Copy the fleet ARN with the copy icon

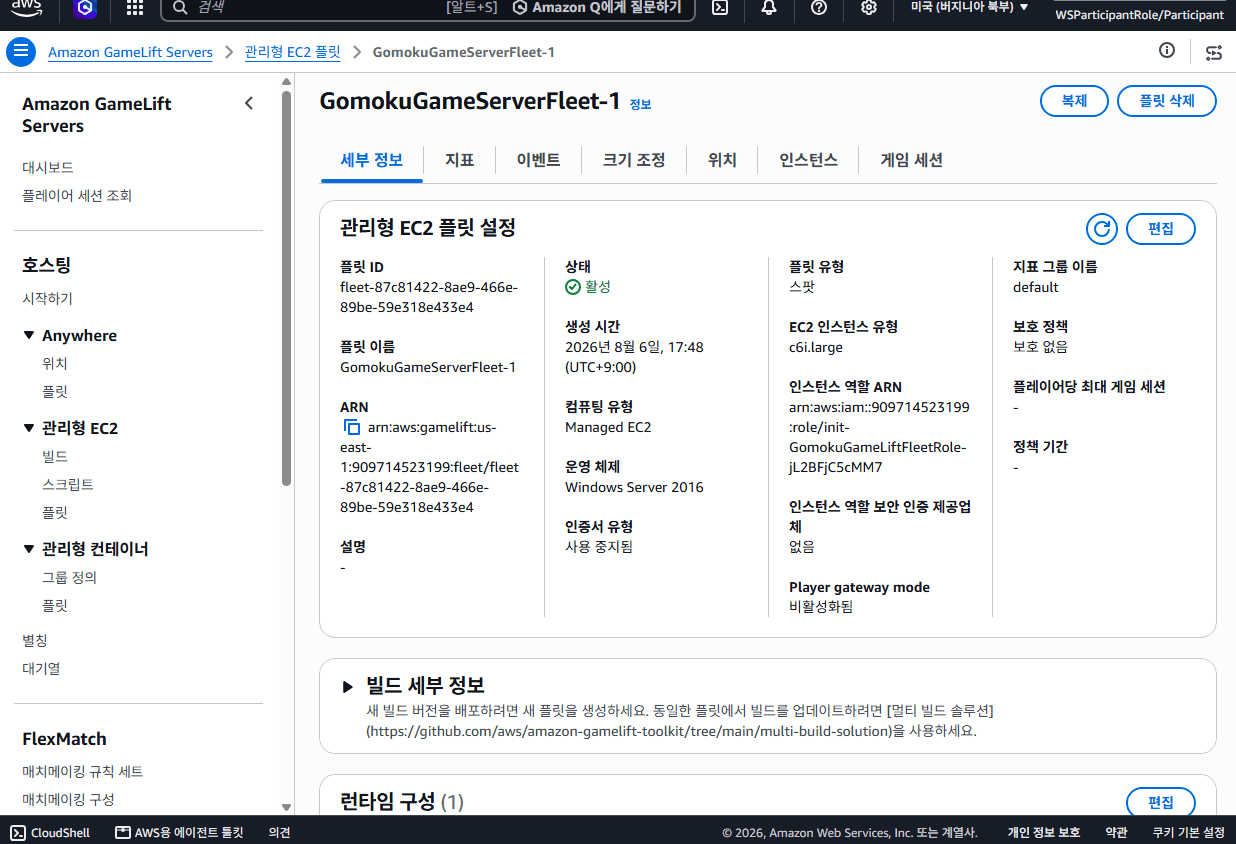pos(351,428)
